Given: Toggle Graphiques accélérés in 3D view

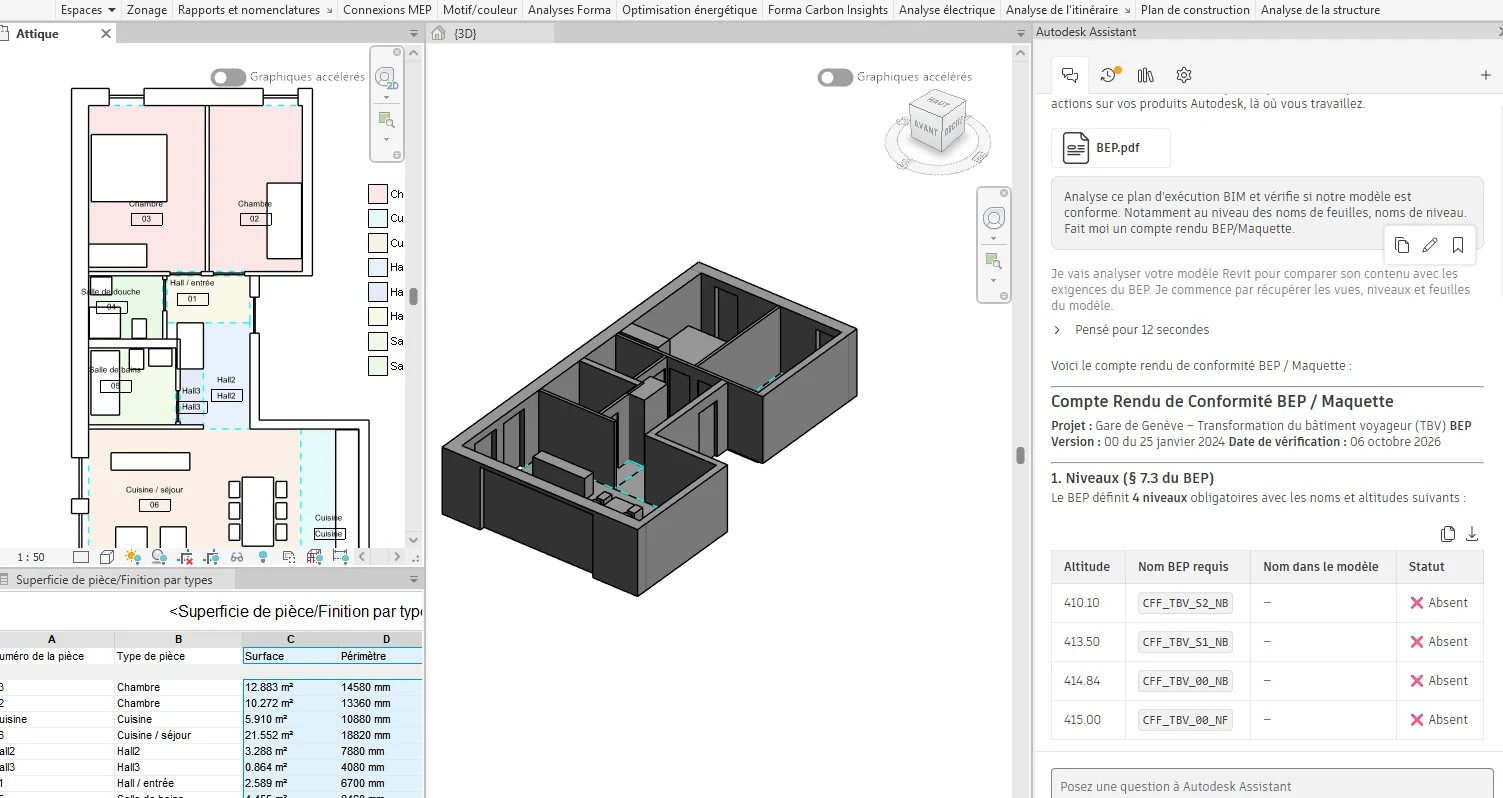Looking at the screenshot, I should [x=835, y=77].
